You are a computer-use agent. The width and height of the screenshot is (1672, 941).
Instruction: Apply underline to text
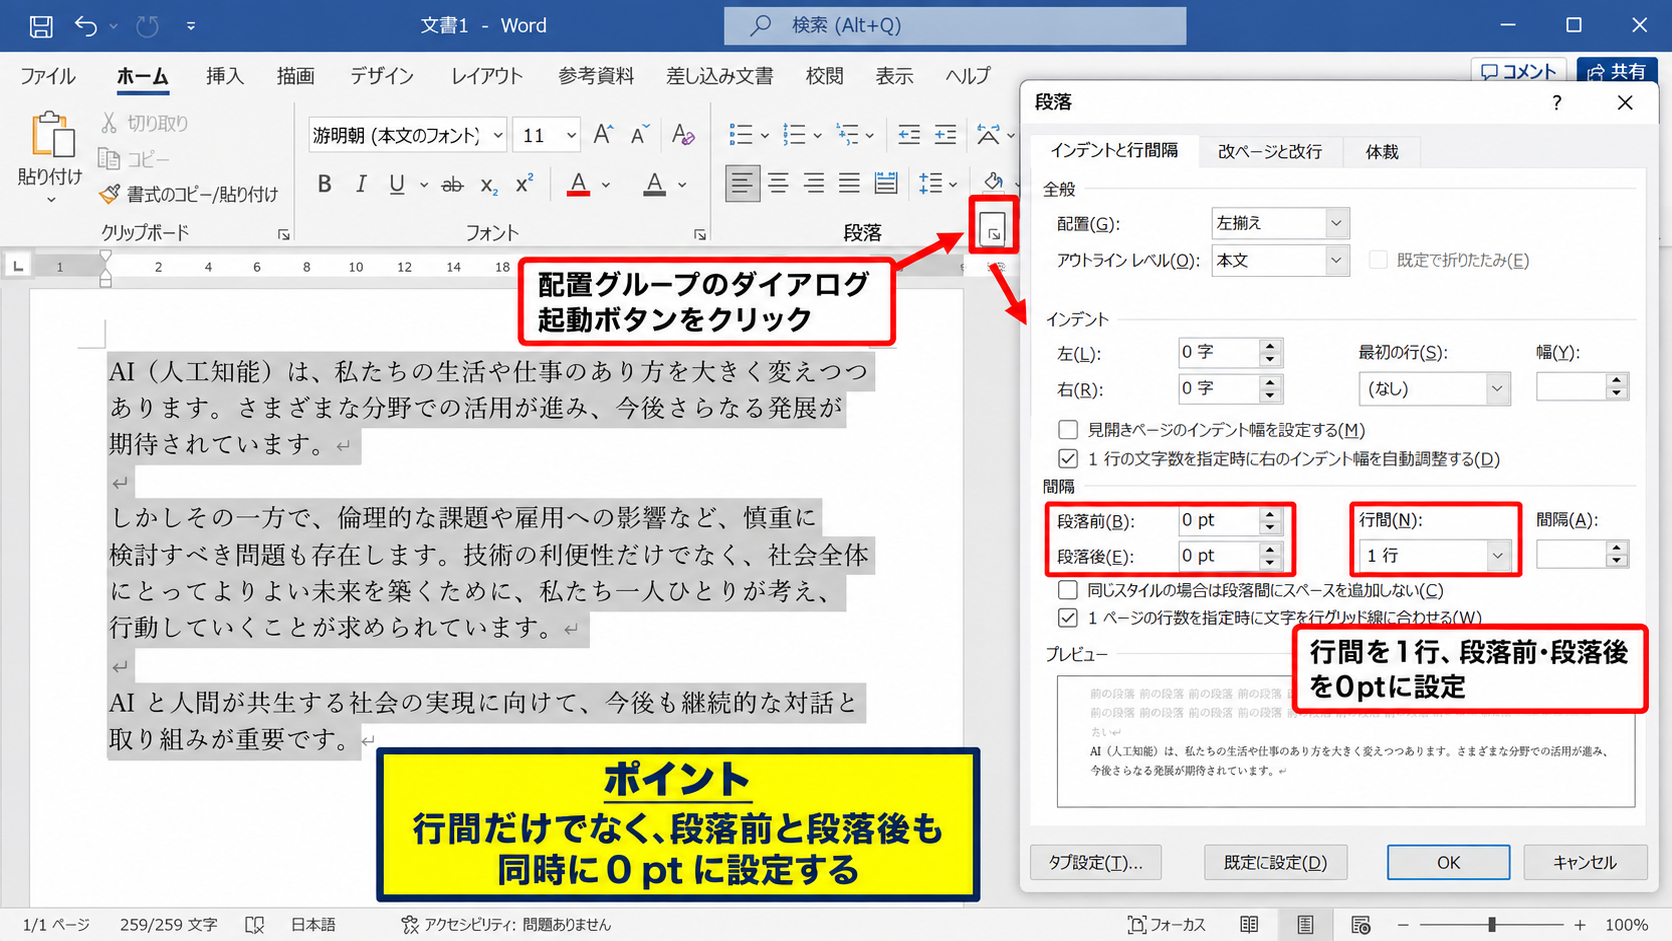(x=397, y=184)
